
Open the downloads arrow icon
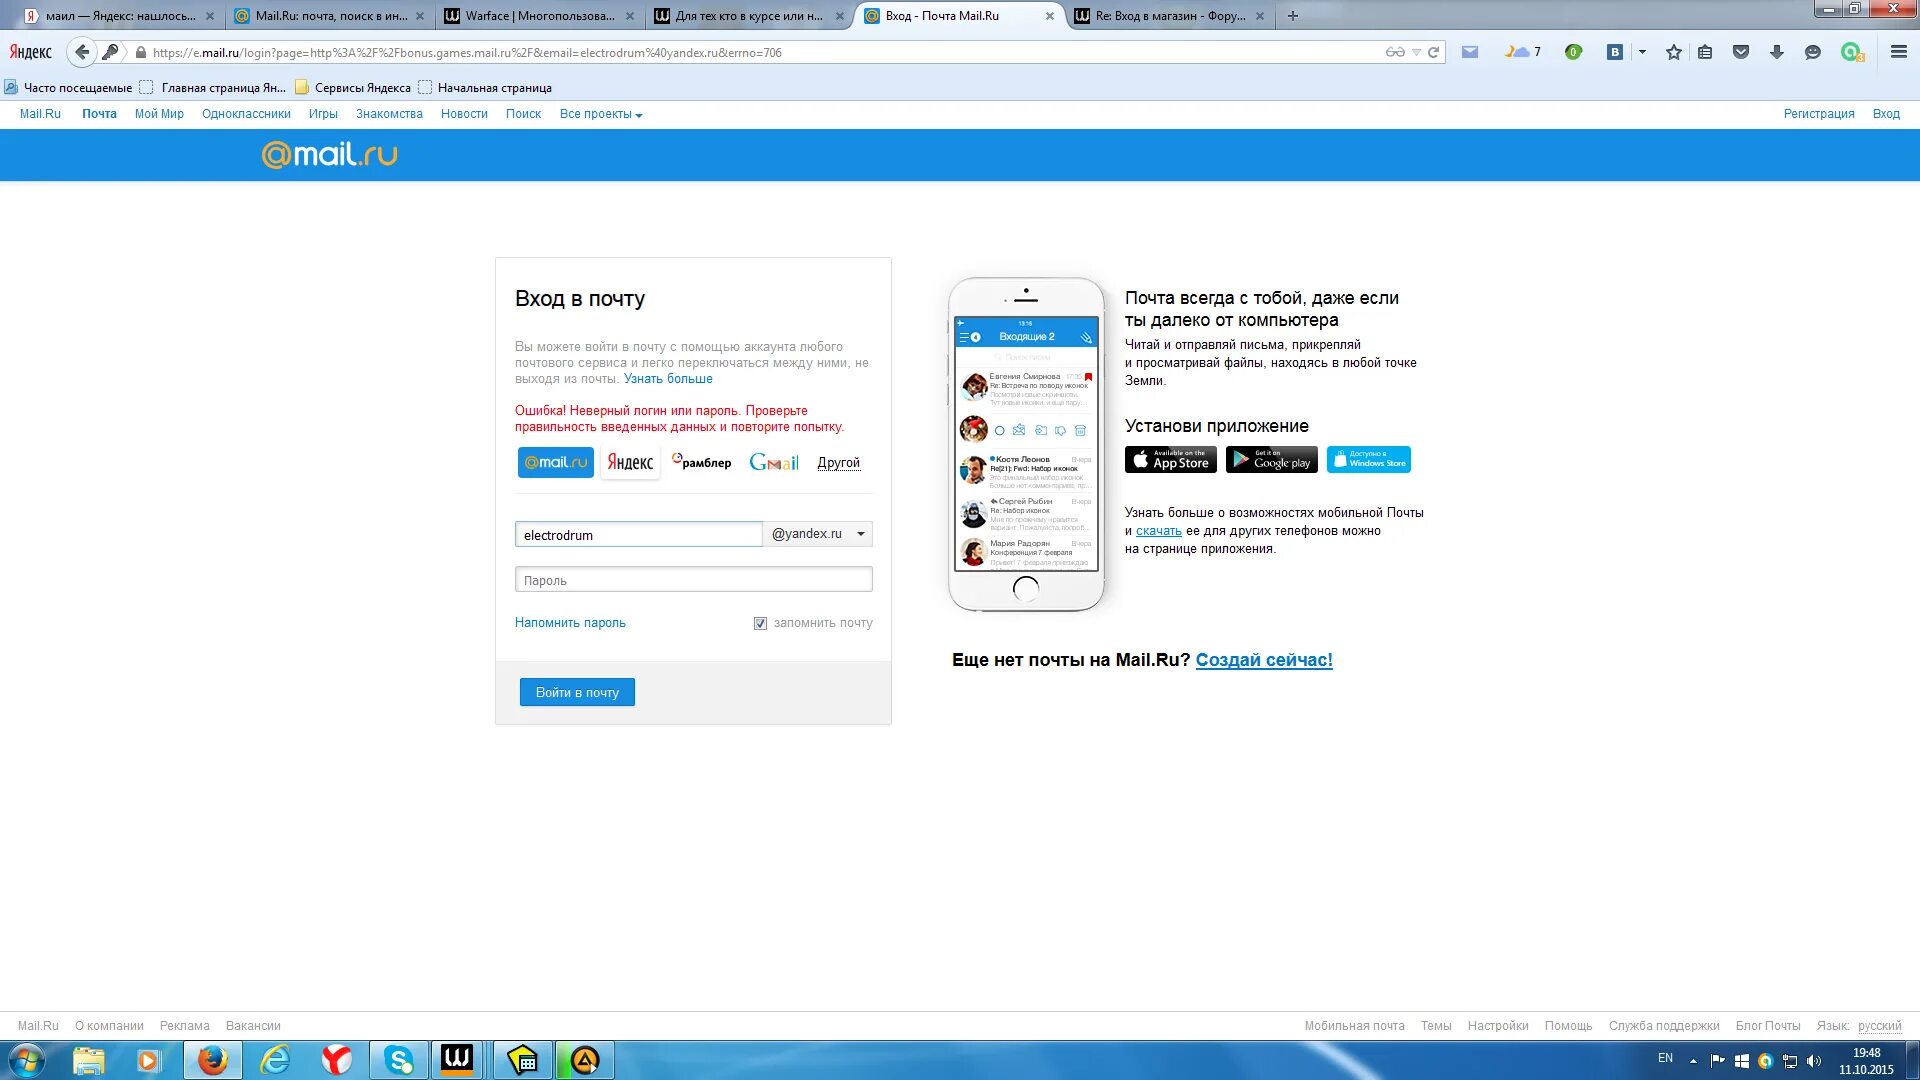pyautogui.click(x=1777, y=52)
